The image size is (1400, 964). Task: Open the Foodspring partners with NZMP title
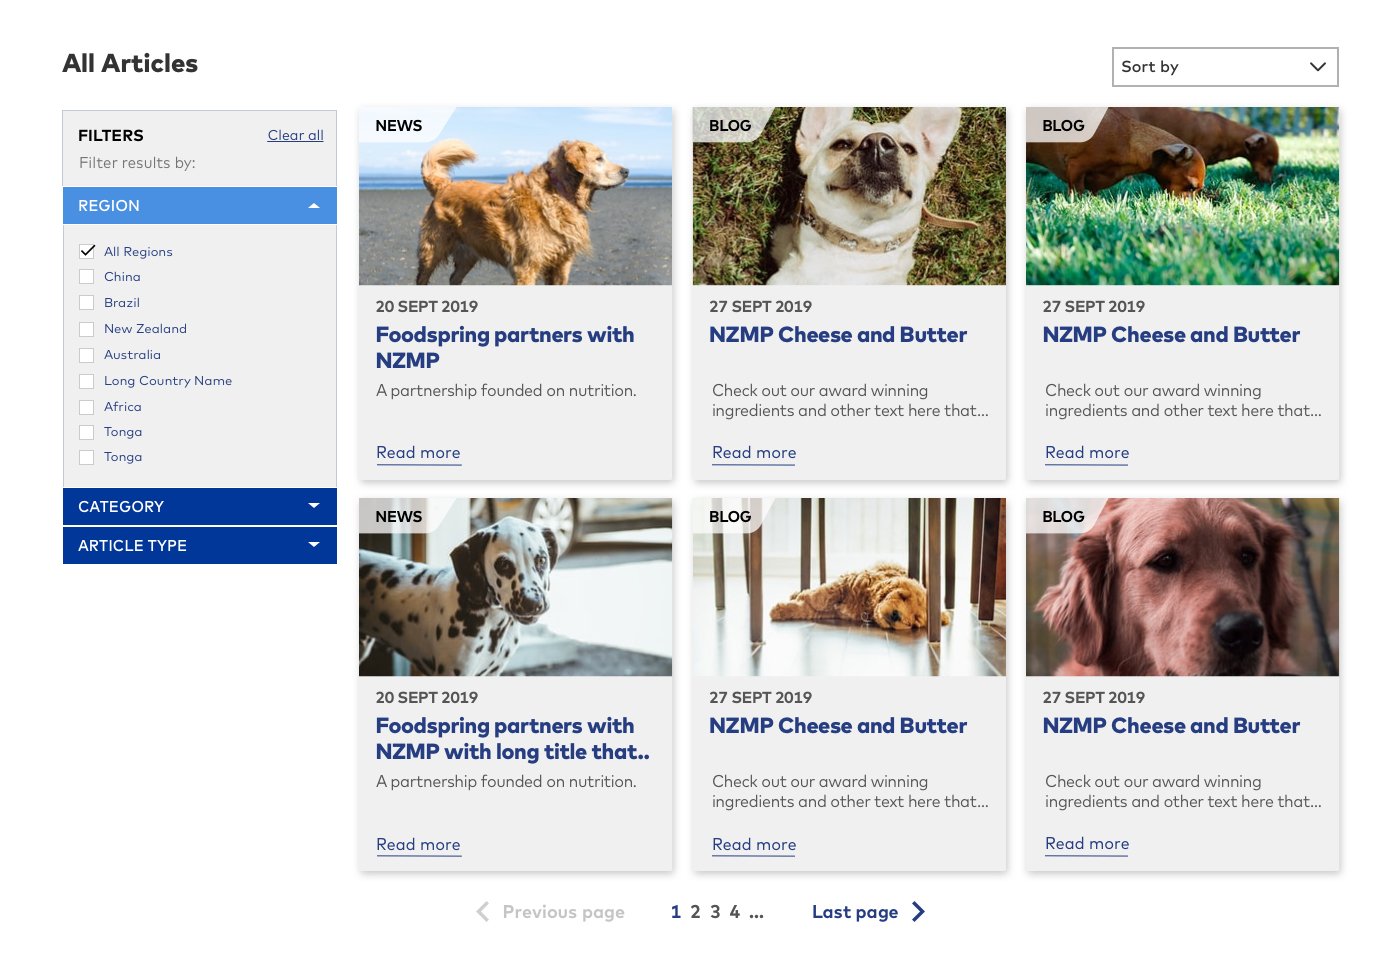(504, 347)
